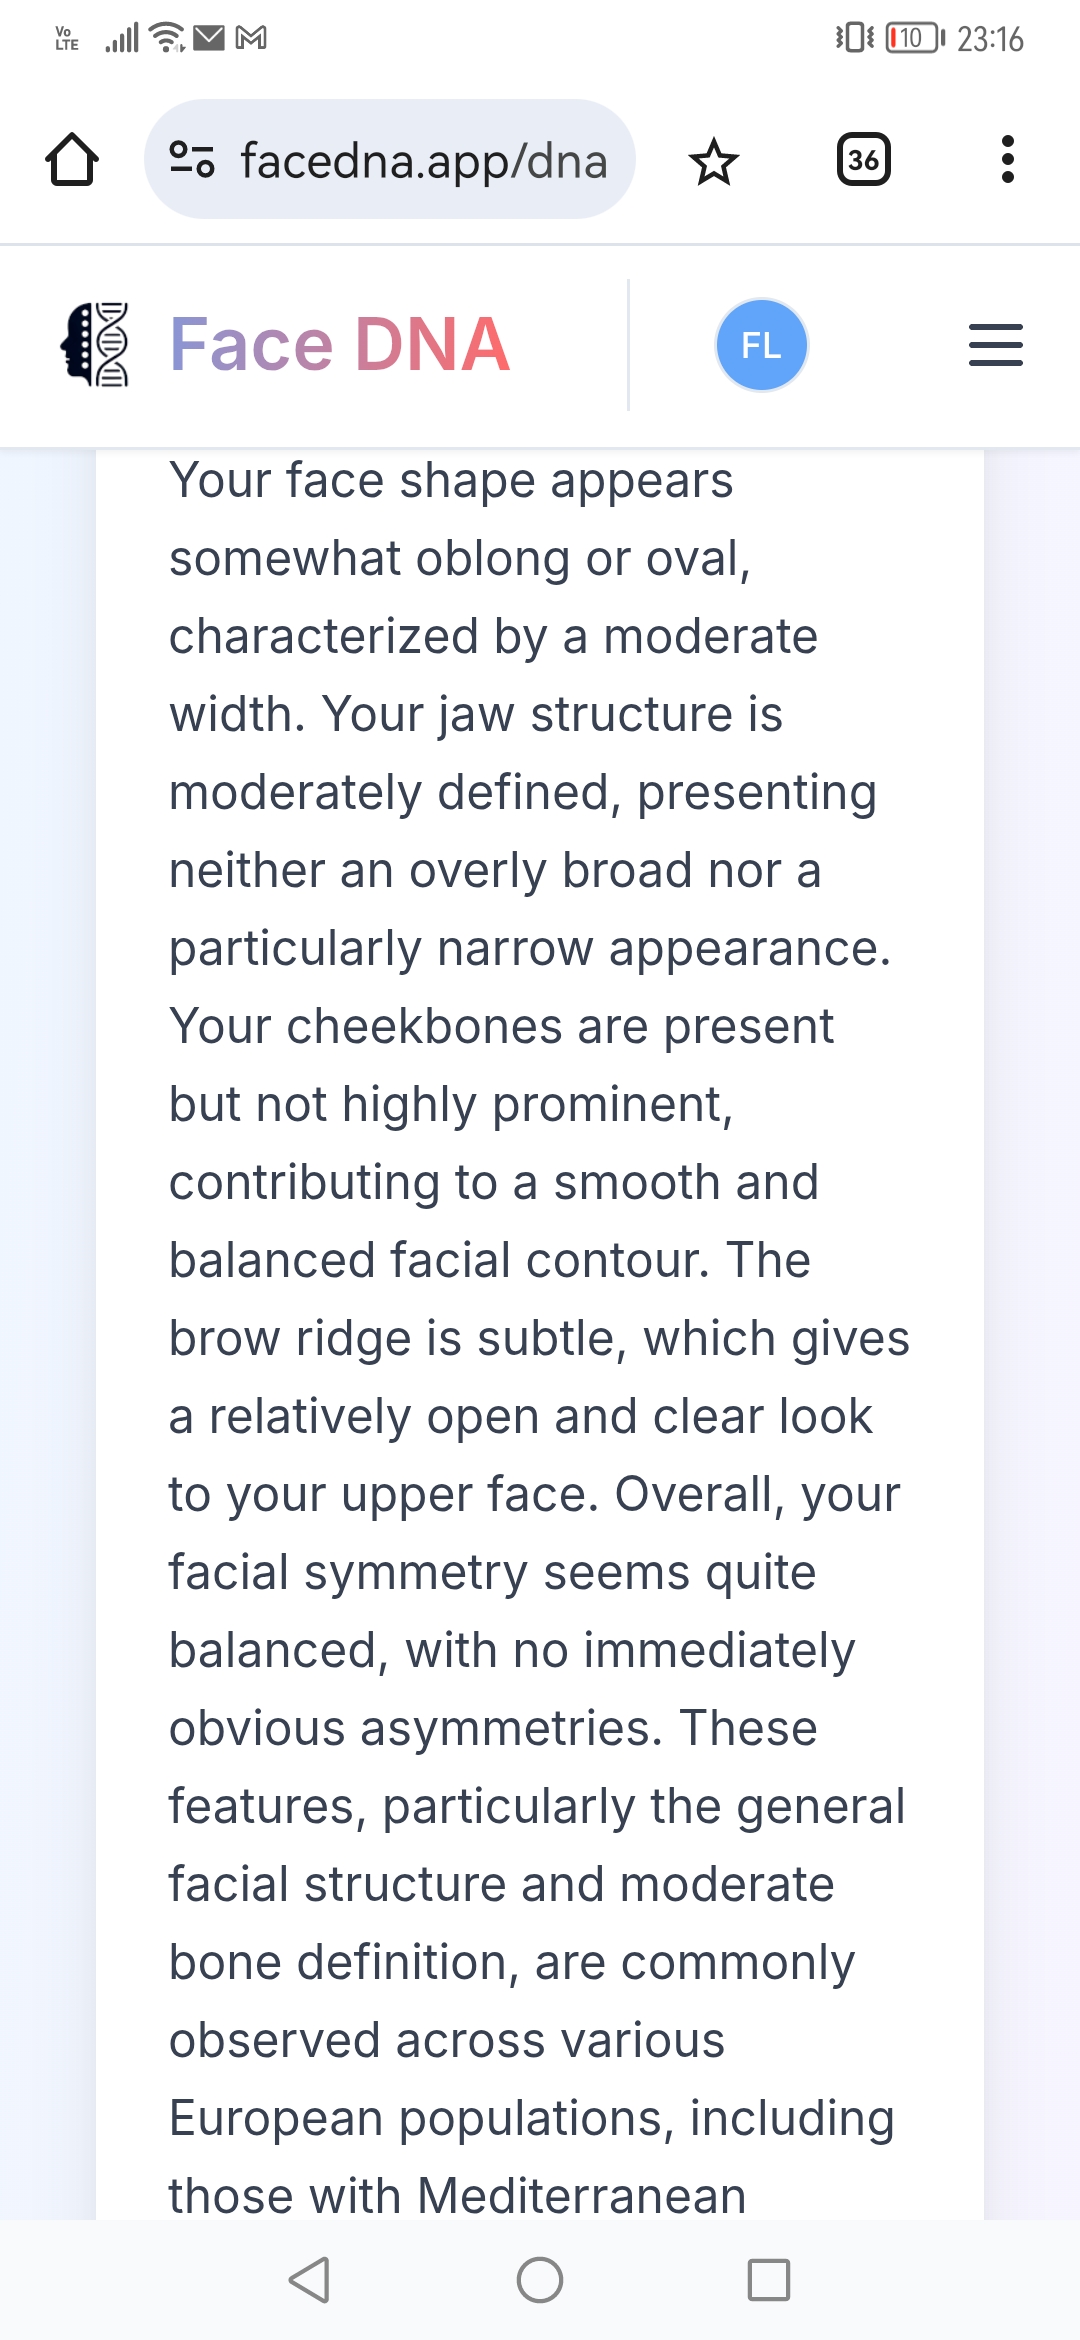Image resolution: width=1080 pixels, height=2340 pixels.
Task: Tap the browser home icon
Action: click(72, 160)
